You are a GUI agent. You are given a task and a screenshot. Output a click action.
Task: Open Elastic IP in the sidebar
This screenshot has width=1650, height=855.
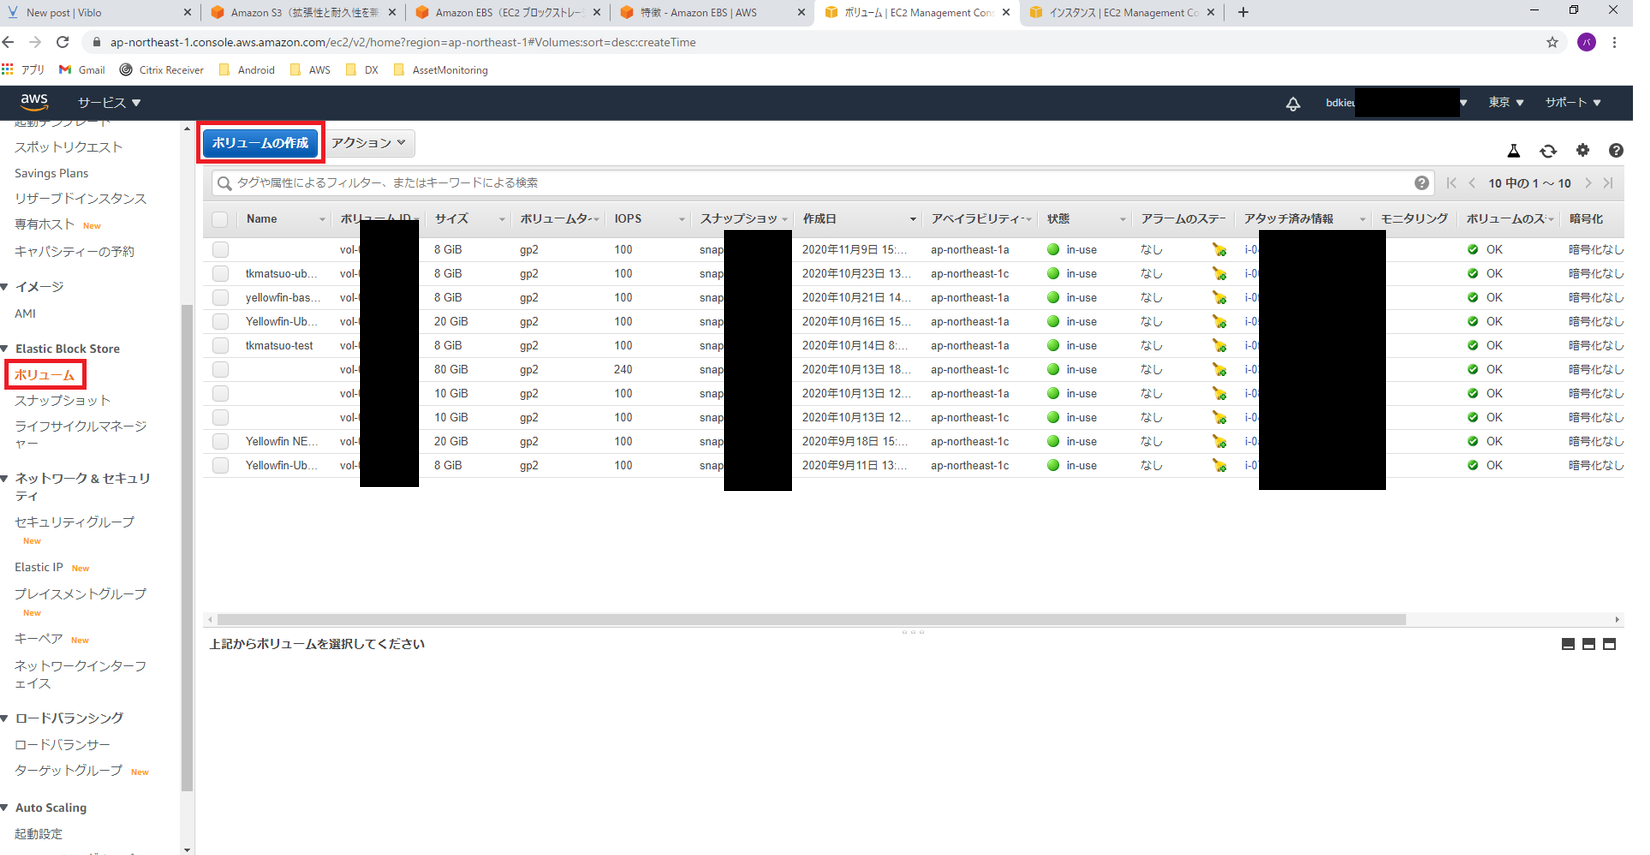coord(39,567)
